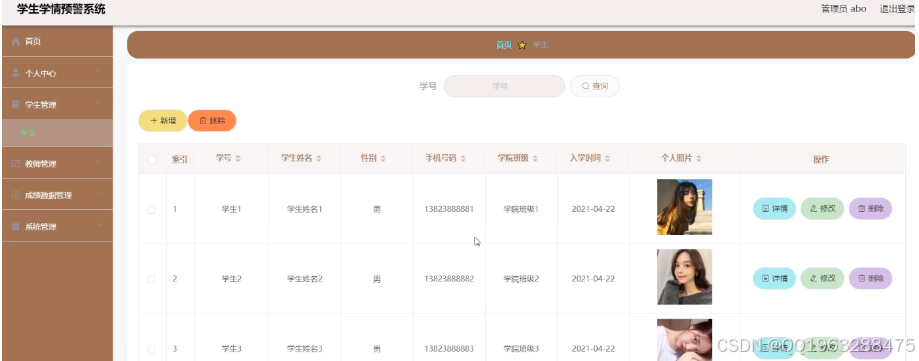The width and height of the screenshot is (919, 361).
Task: Click the icon beside 成绩数据管理
Action: point(16,195)
